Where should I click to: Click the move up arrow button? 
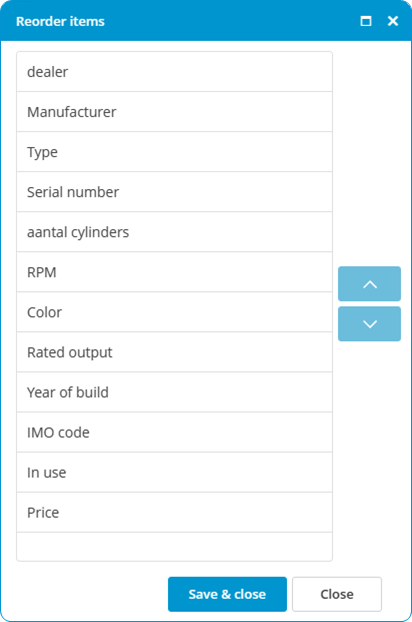[369, 284]
